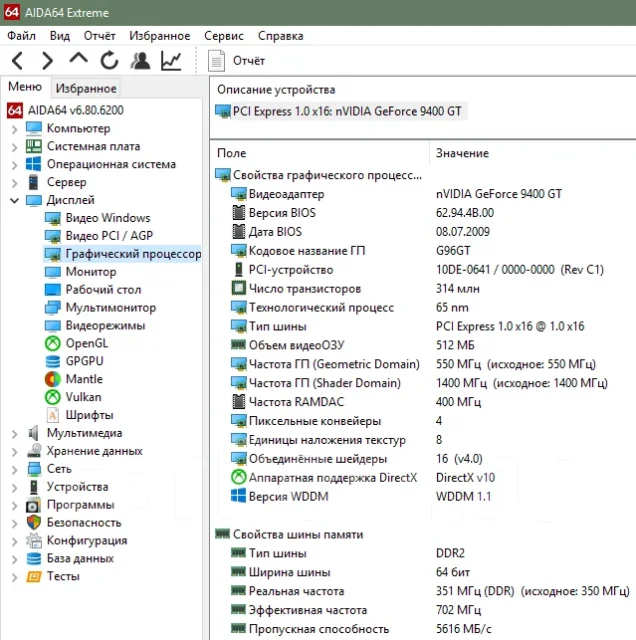Click the Back navigation arrow
This screenshot has height=640, width=636.
coord(18,61)
